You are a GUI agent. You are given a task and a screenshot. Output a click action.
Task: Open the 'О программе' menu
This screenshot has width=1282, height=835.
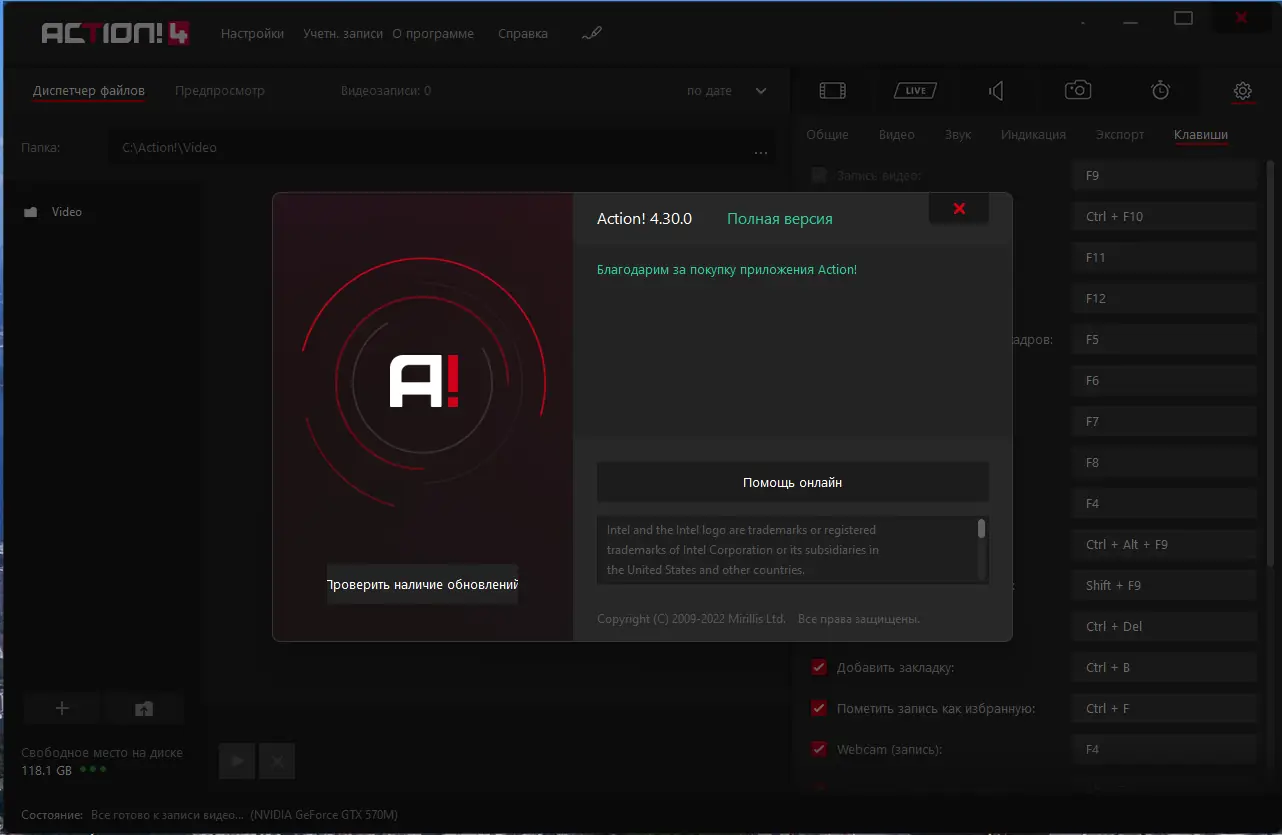[x=433, y=33]
